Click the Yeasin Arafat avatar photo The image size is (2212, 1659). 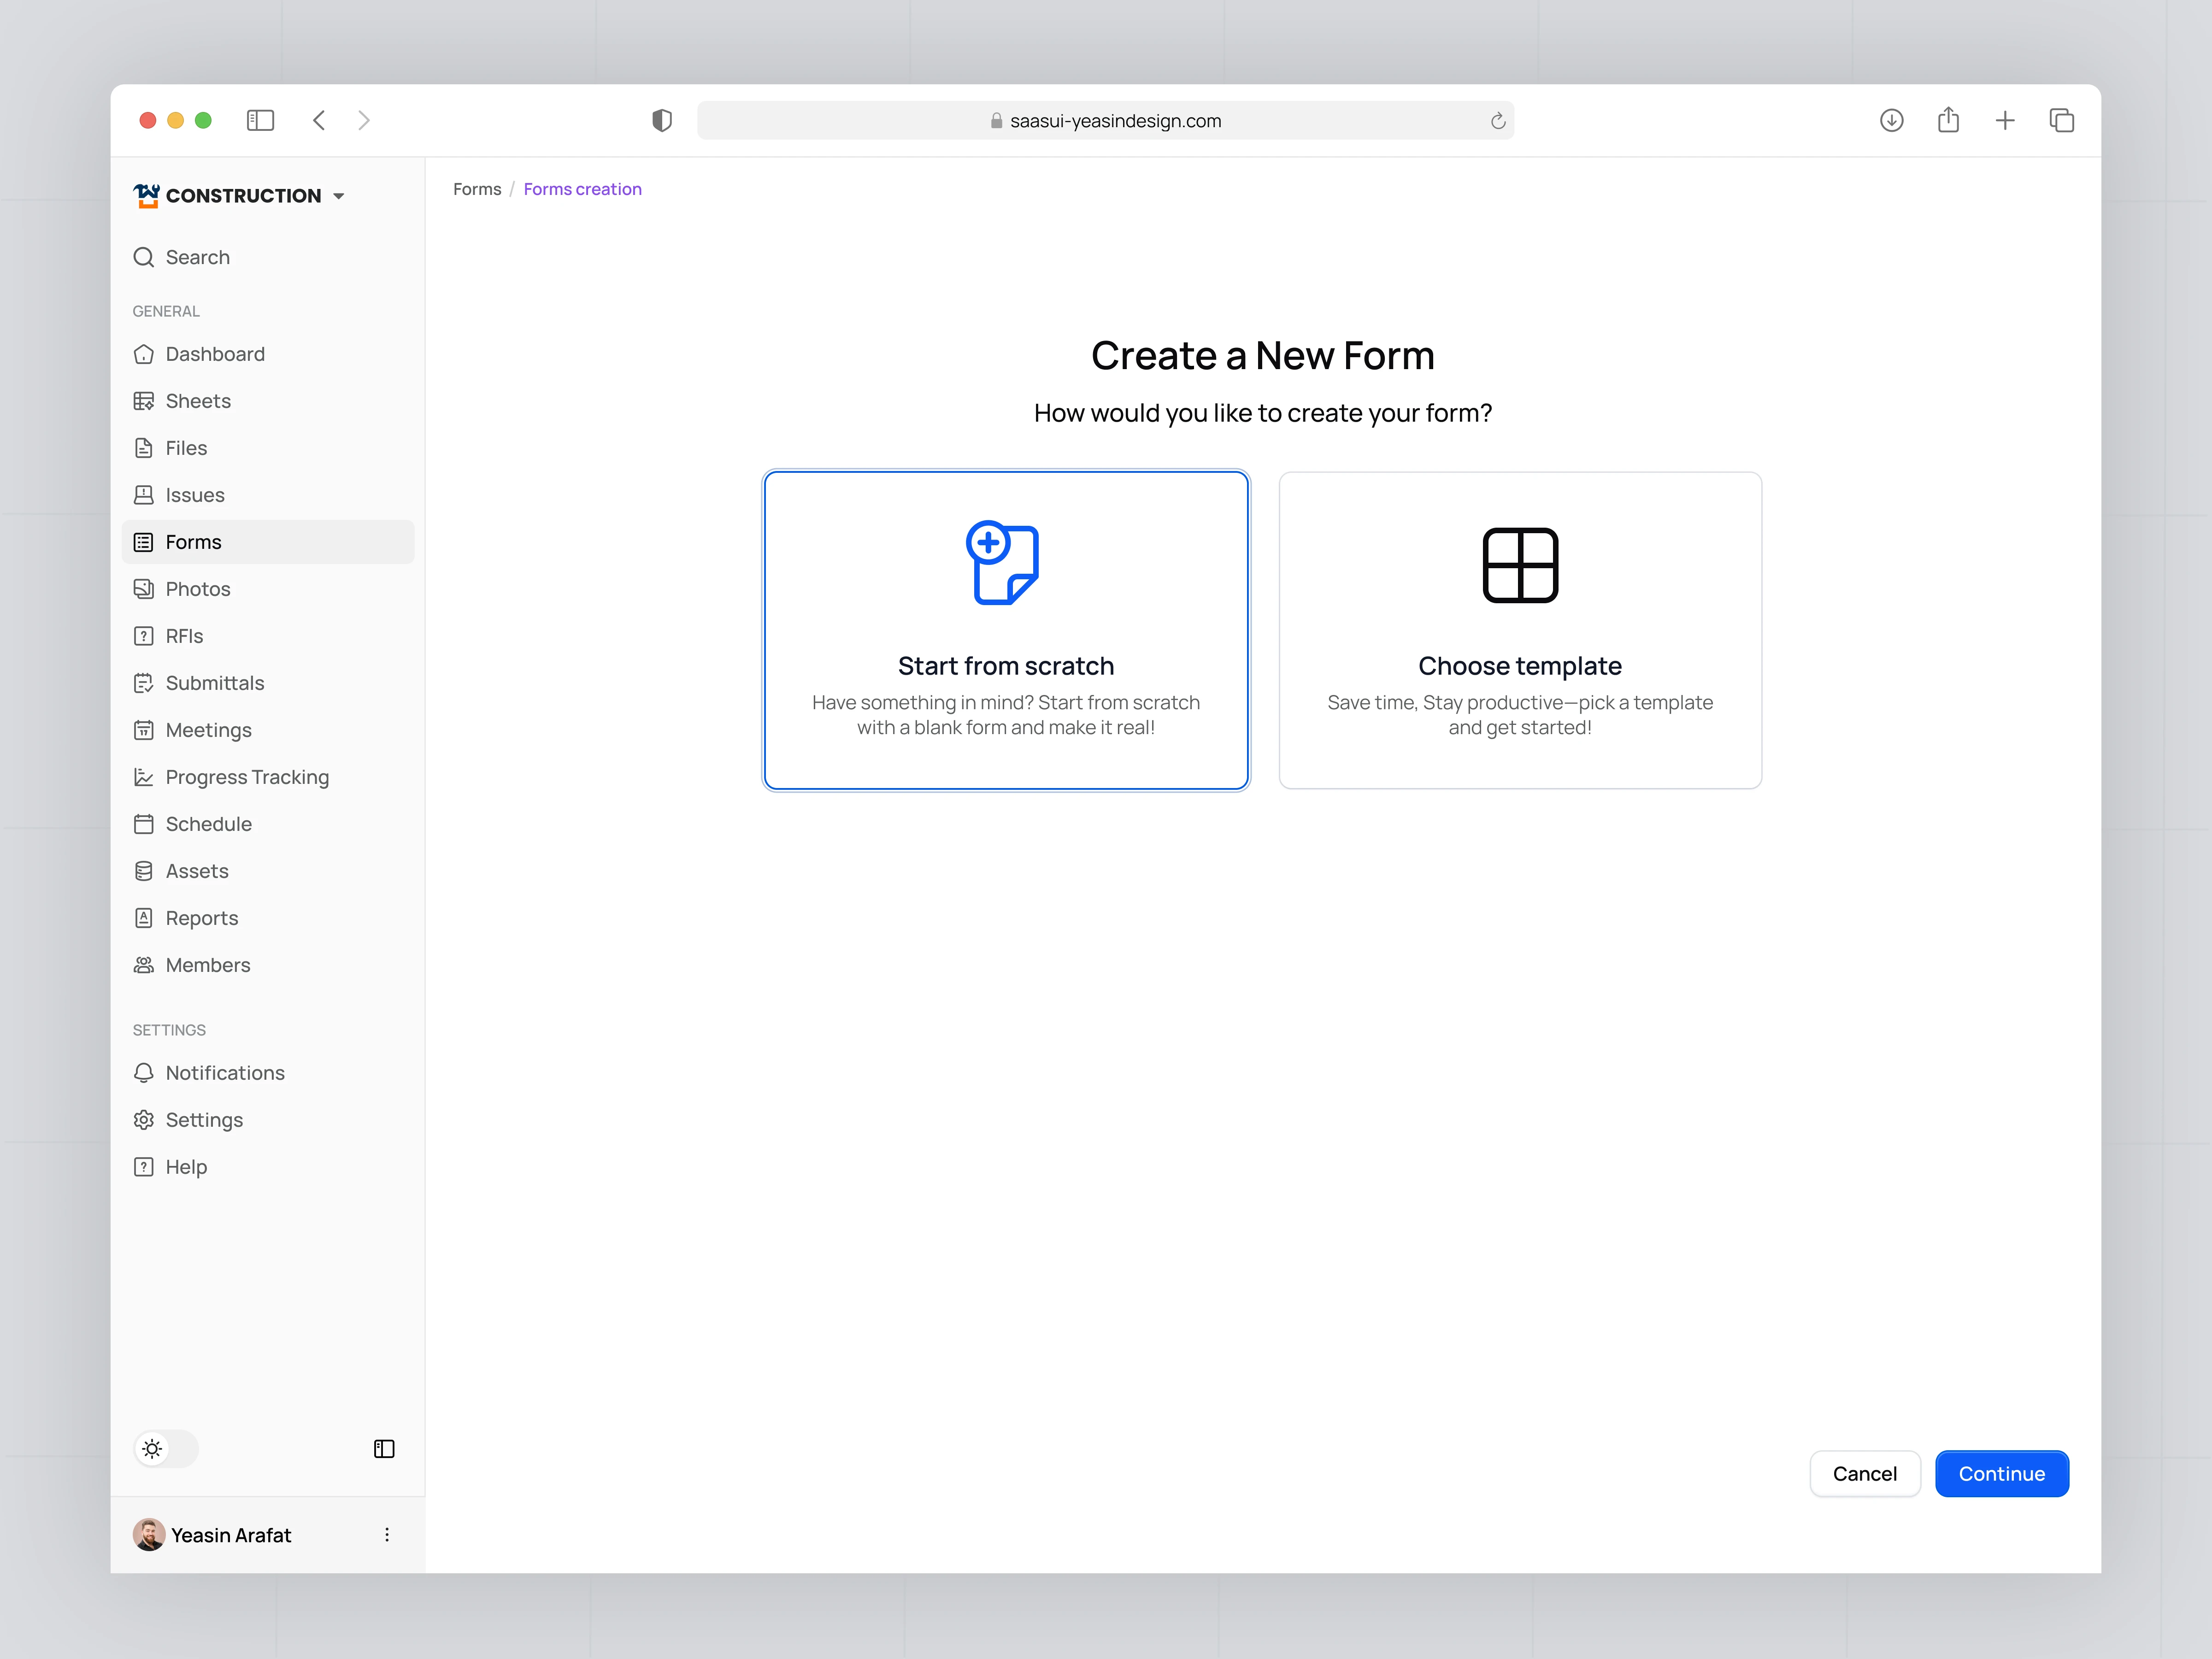tap(149, 1535)
